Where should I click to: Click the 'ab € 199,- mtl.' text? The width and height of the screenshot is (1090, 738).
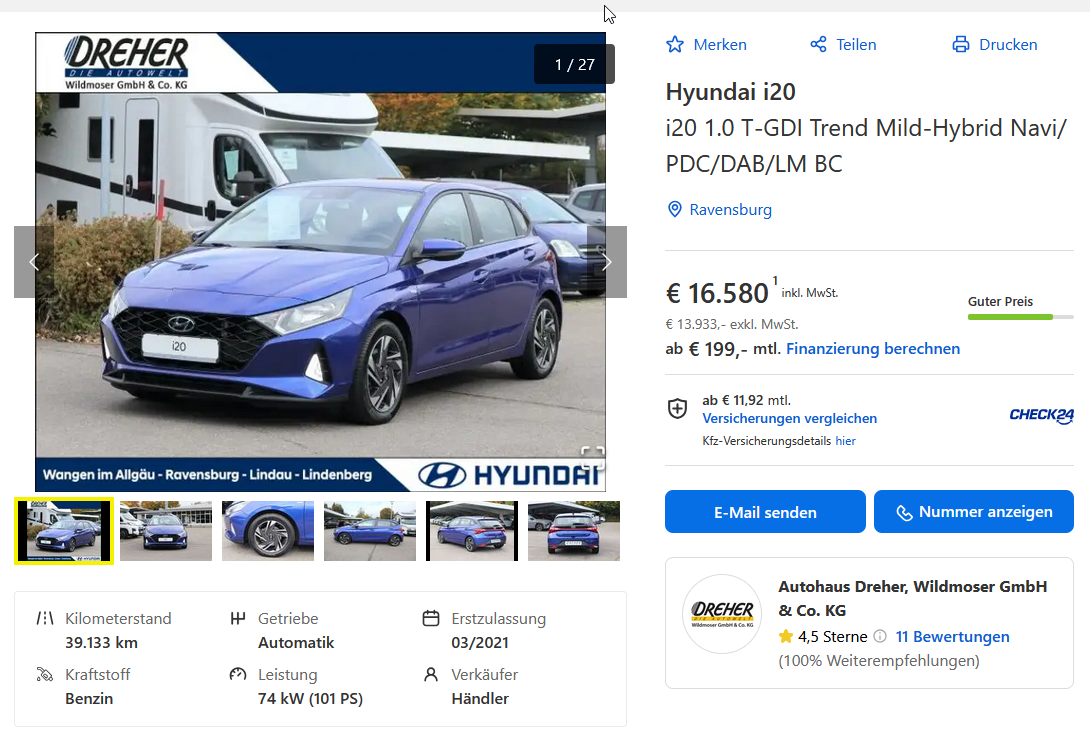click(x=722, y=349)
